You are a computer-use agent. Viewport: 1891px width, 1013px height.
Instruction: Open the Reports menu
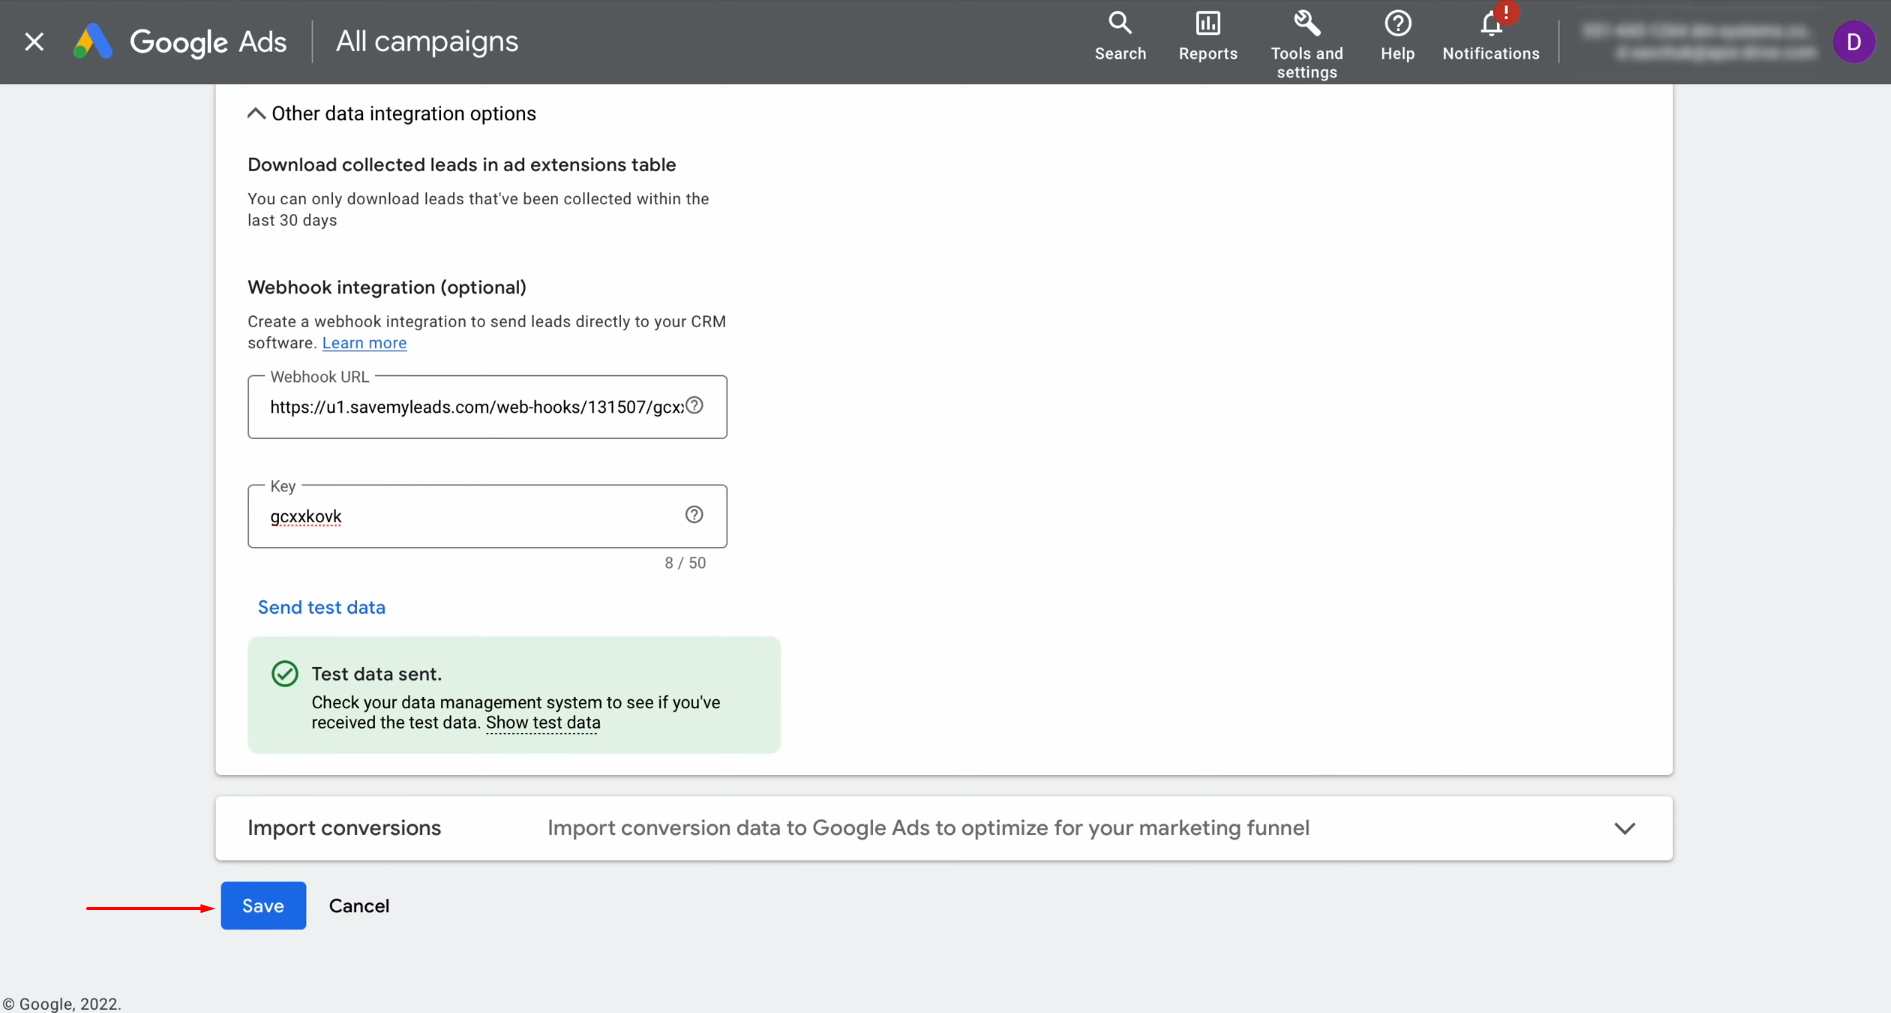[1208, 36]
